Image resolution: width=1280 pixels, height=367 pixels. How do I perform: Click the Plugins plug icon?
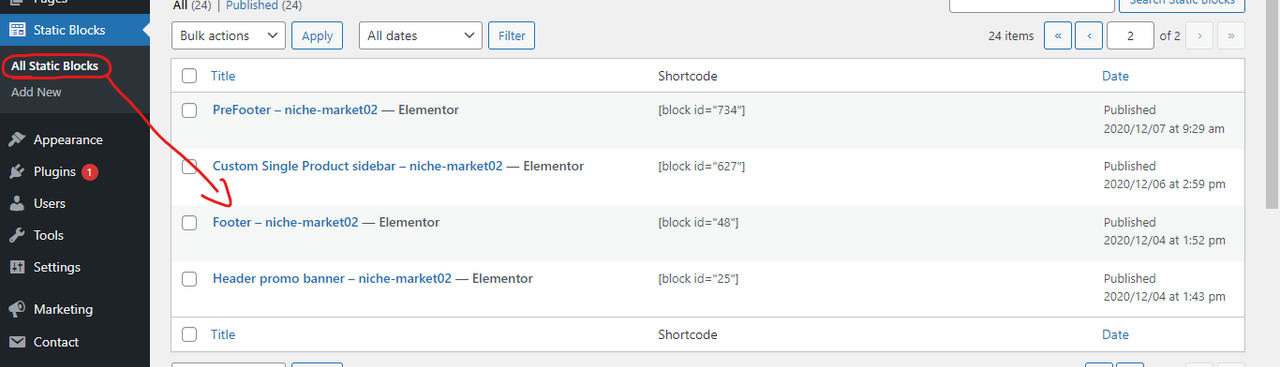[16, 172]
